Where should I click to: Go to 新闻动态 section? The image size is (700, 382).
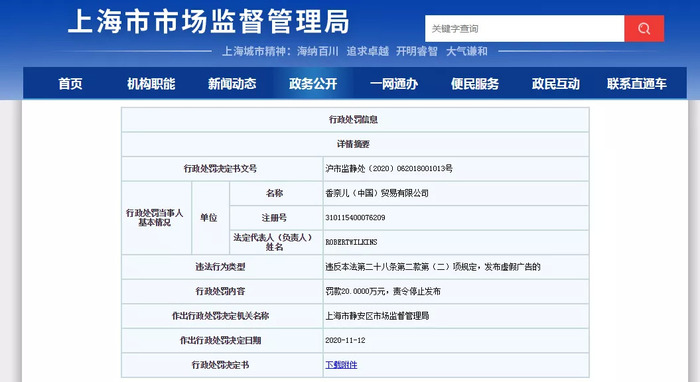click(x=232, y=83)
